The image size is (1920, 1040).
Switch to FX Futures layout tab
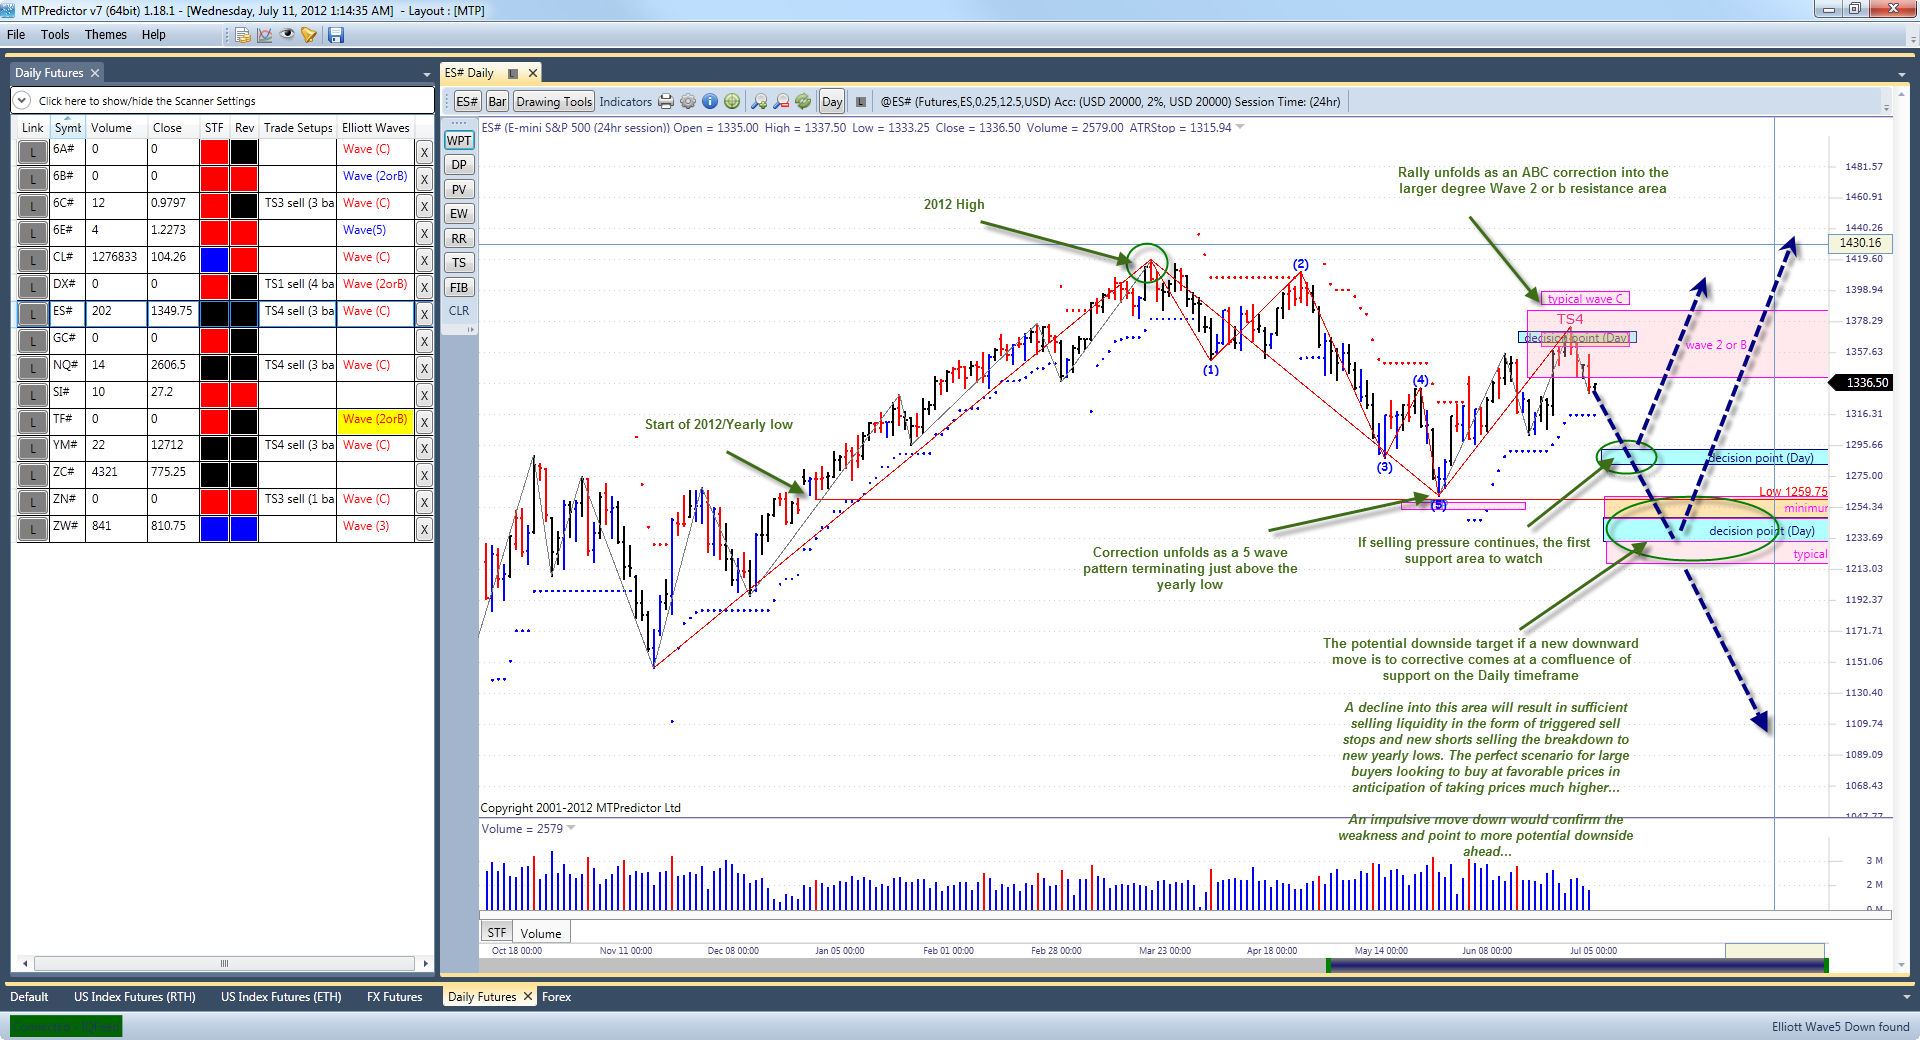[394, 996]
